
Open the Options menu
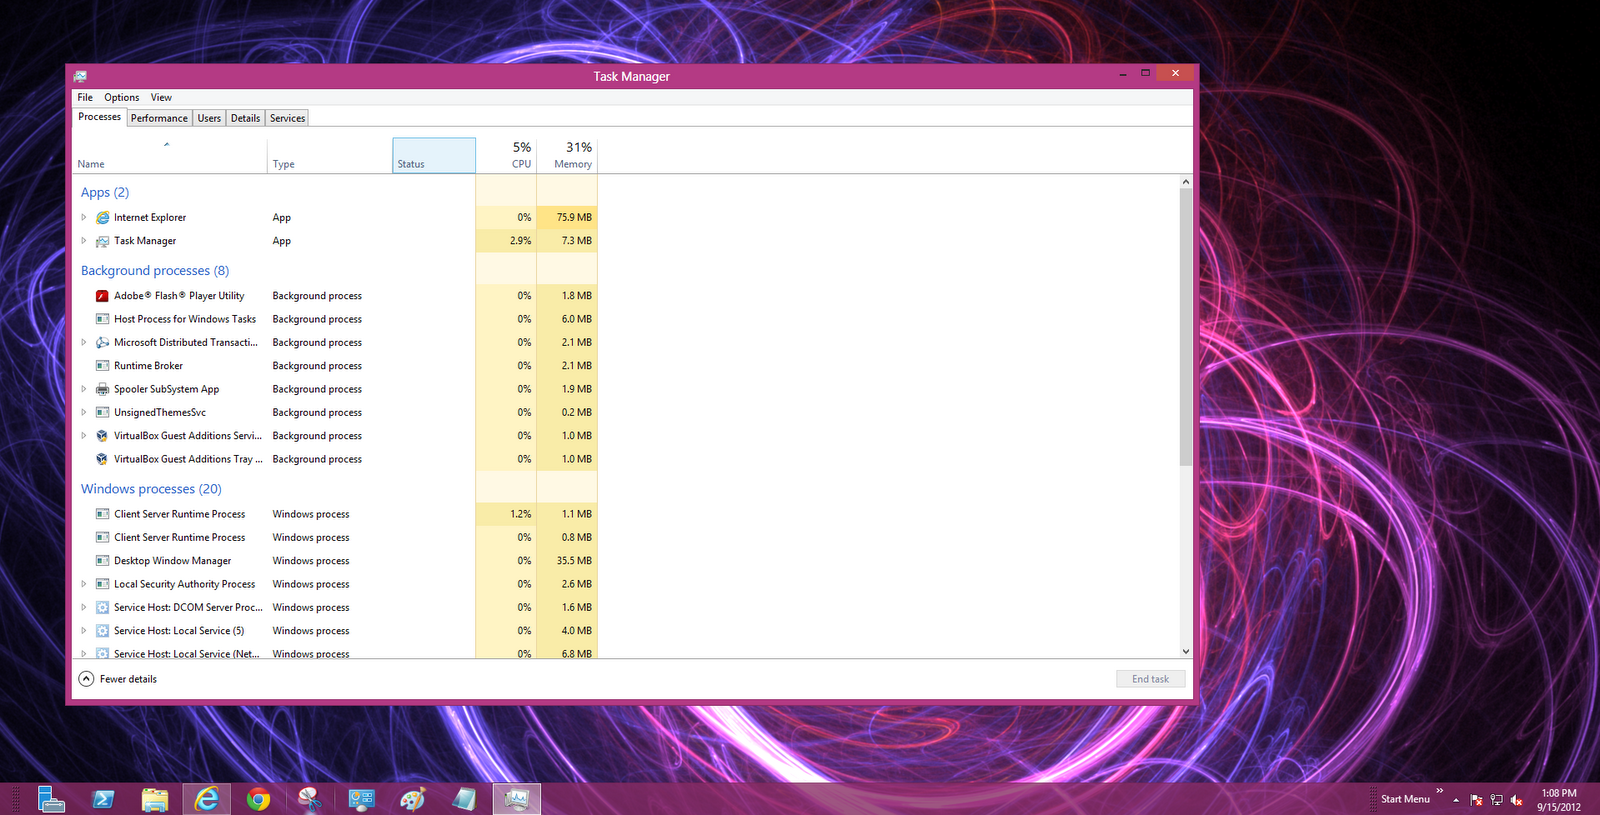(122, 97)
